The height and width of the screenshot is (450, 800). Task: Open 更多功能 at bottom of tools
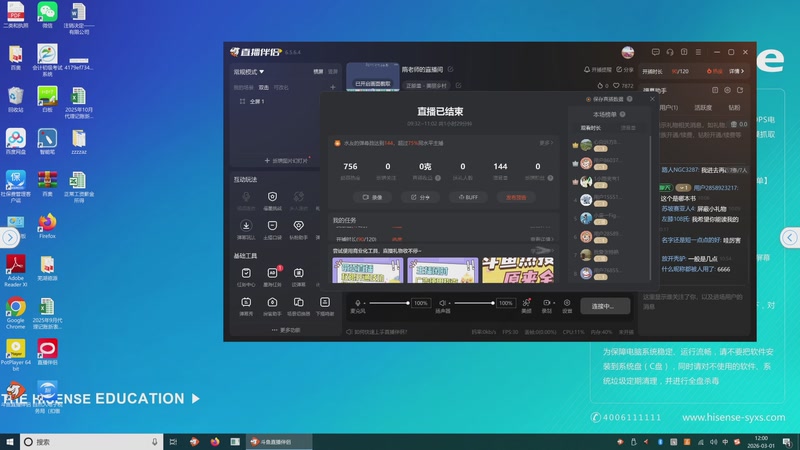(x=286, y=330)
